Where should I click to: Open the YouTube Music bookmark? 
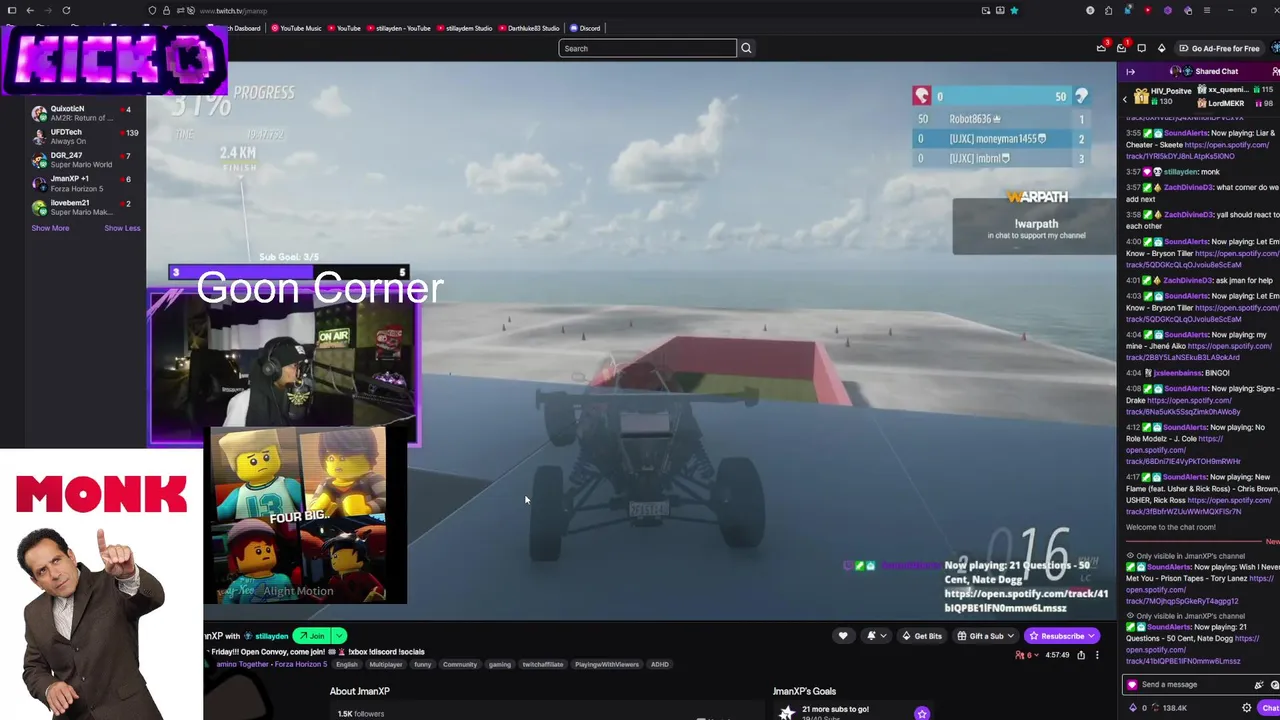(x=297, y=28)
